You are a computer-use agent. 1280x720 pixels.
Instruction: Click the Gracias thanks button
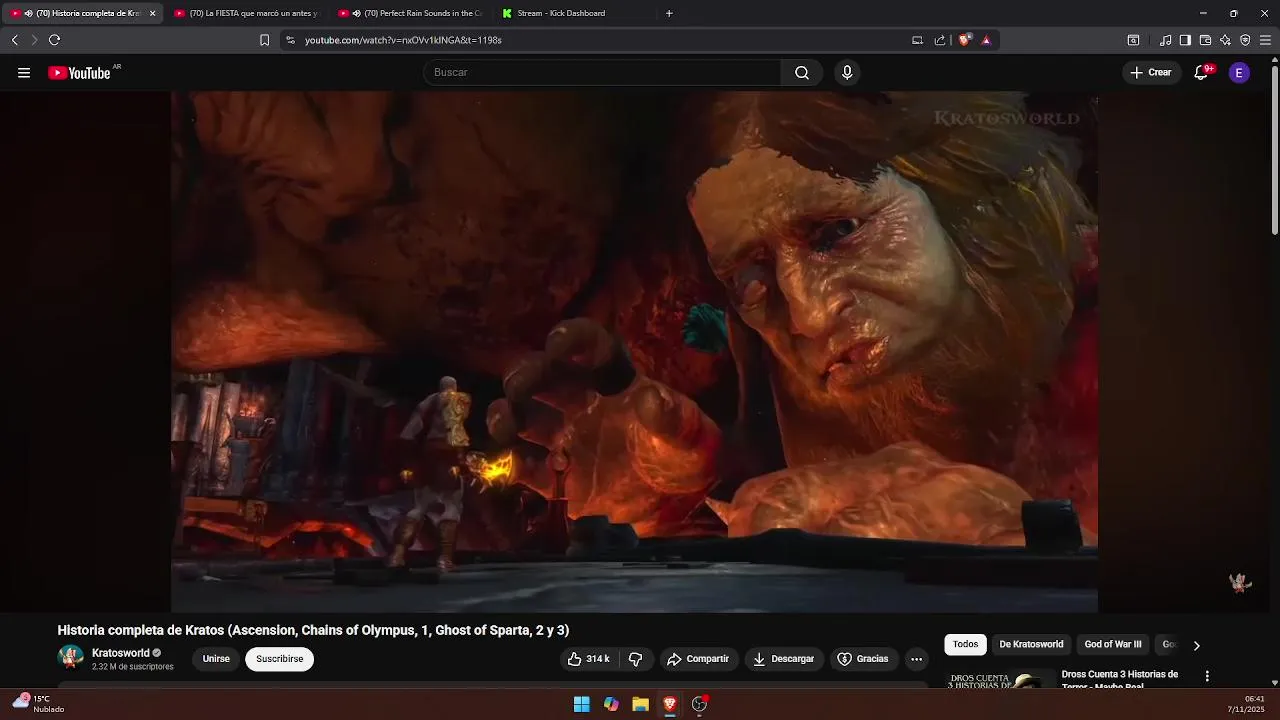point(863,659)
